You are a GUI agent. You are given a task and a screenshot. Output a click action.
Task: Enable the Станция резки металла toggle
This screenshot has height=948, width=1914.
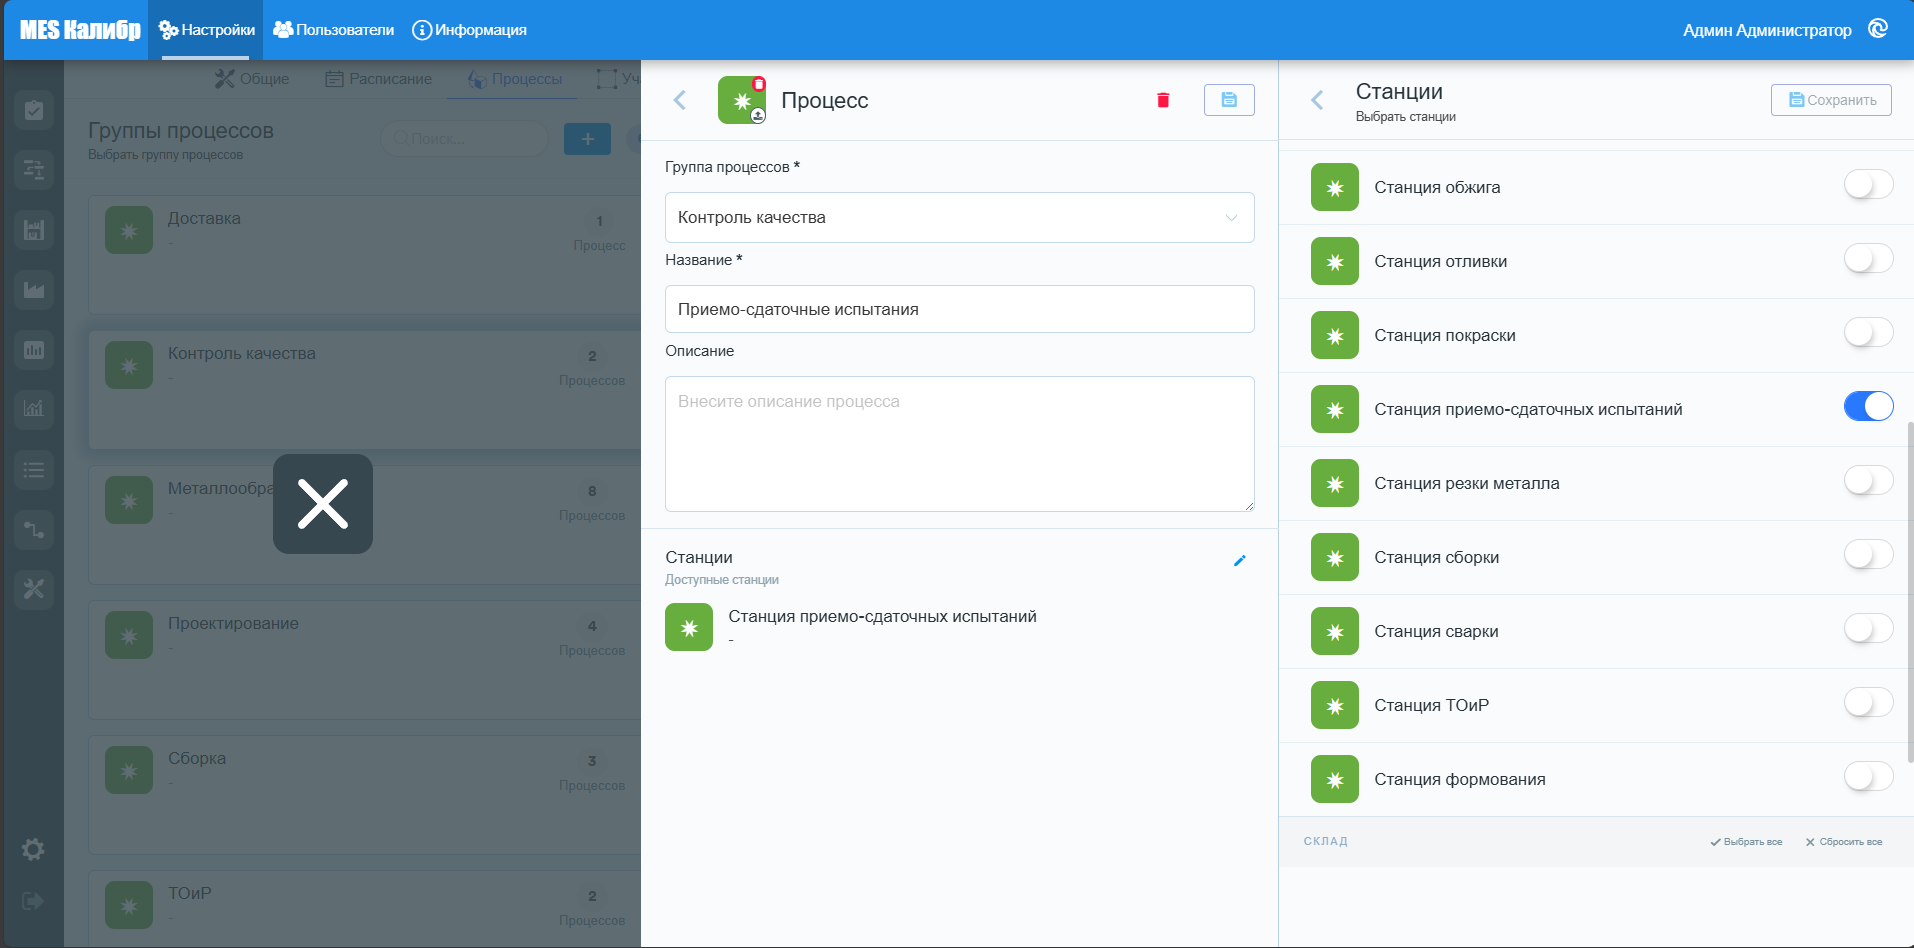[1868, 481]
